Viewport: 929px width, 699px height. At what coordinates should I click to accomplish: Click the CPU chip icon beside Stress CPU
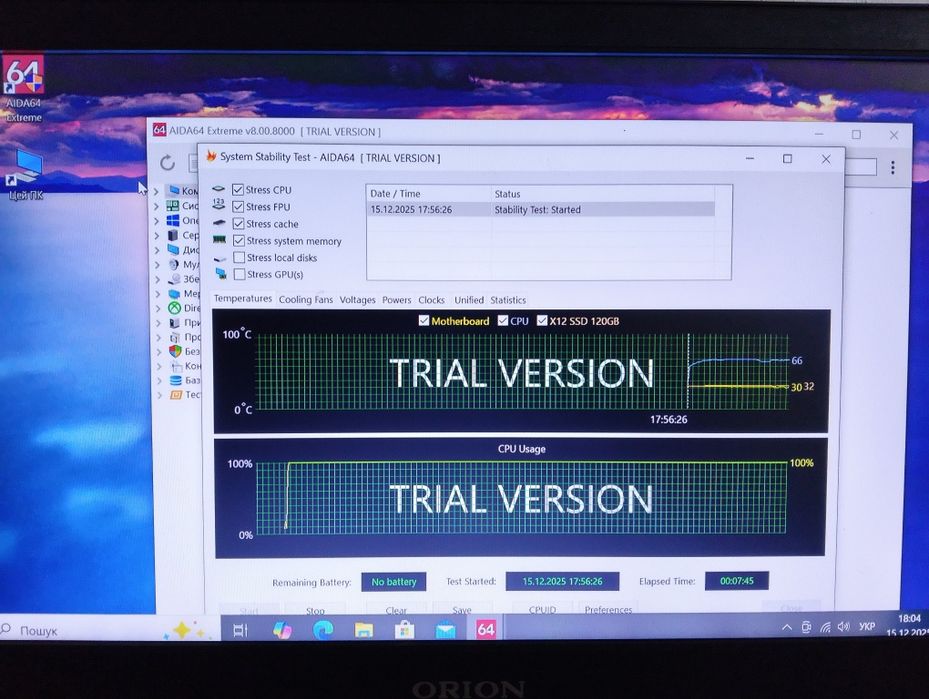pos(219,189)
